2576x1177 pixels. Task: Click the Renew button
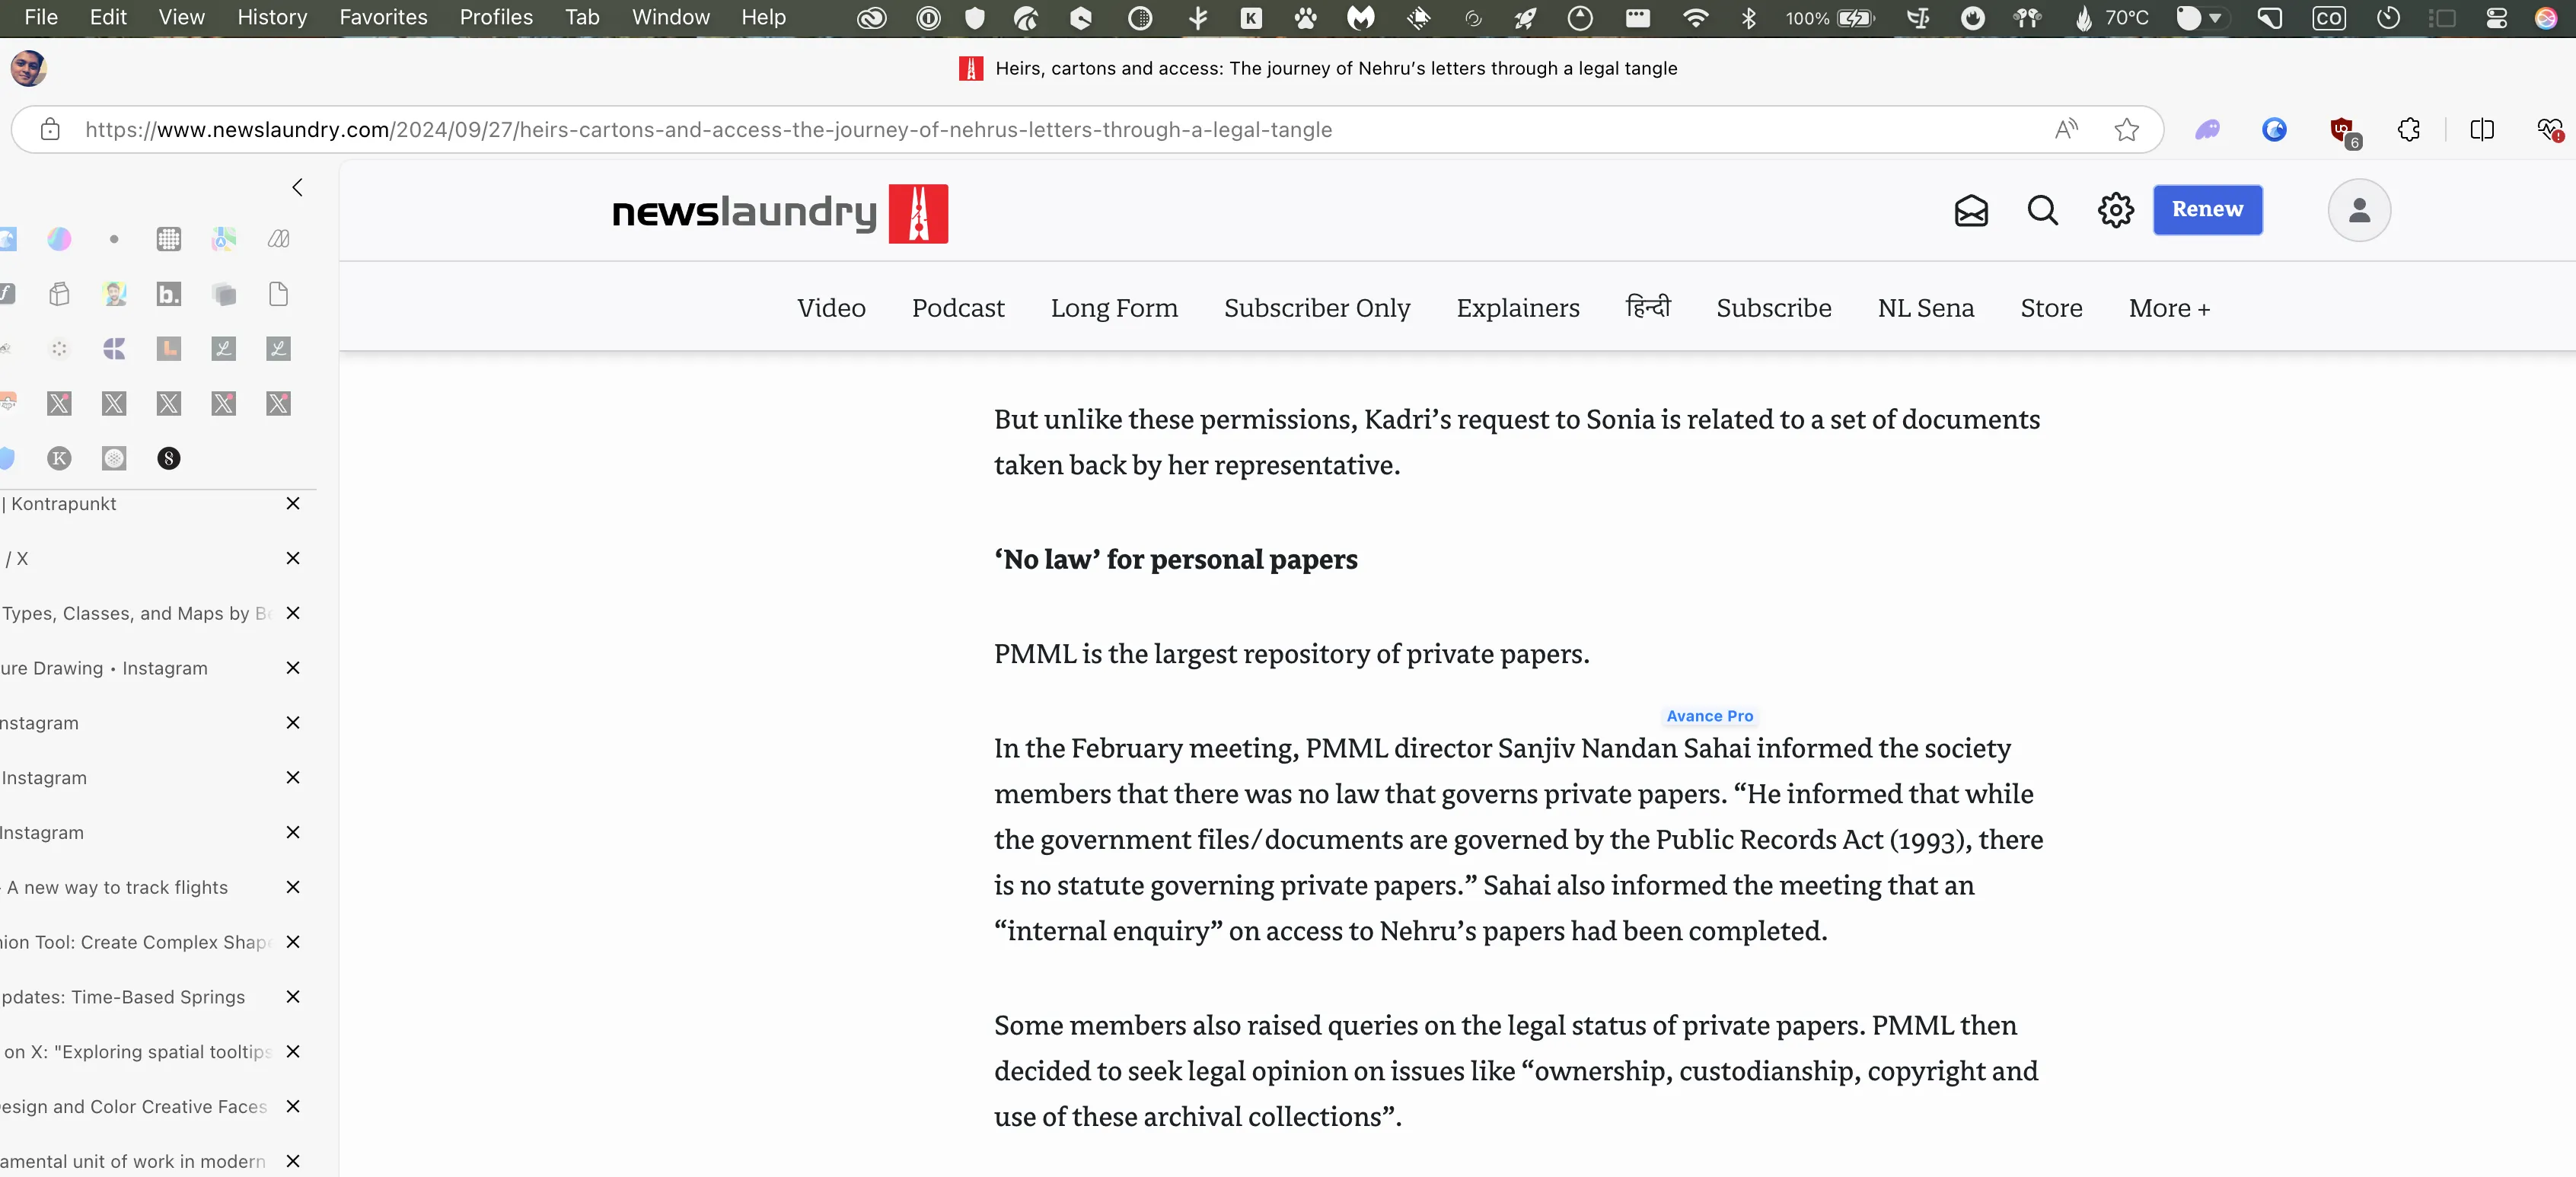tap(2207, 210)
